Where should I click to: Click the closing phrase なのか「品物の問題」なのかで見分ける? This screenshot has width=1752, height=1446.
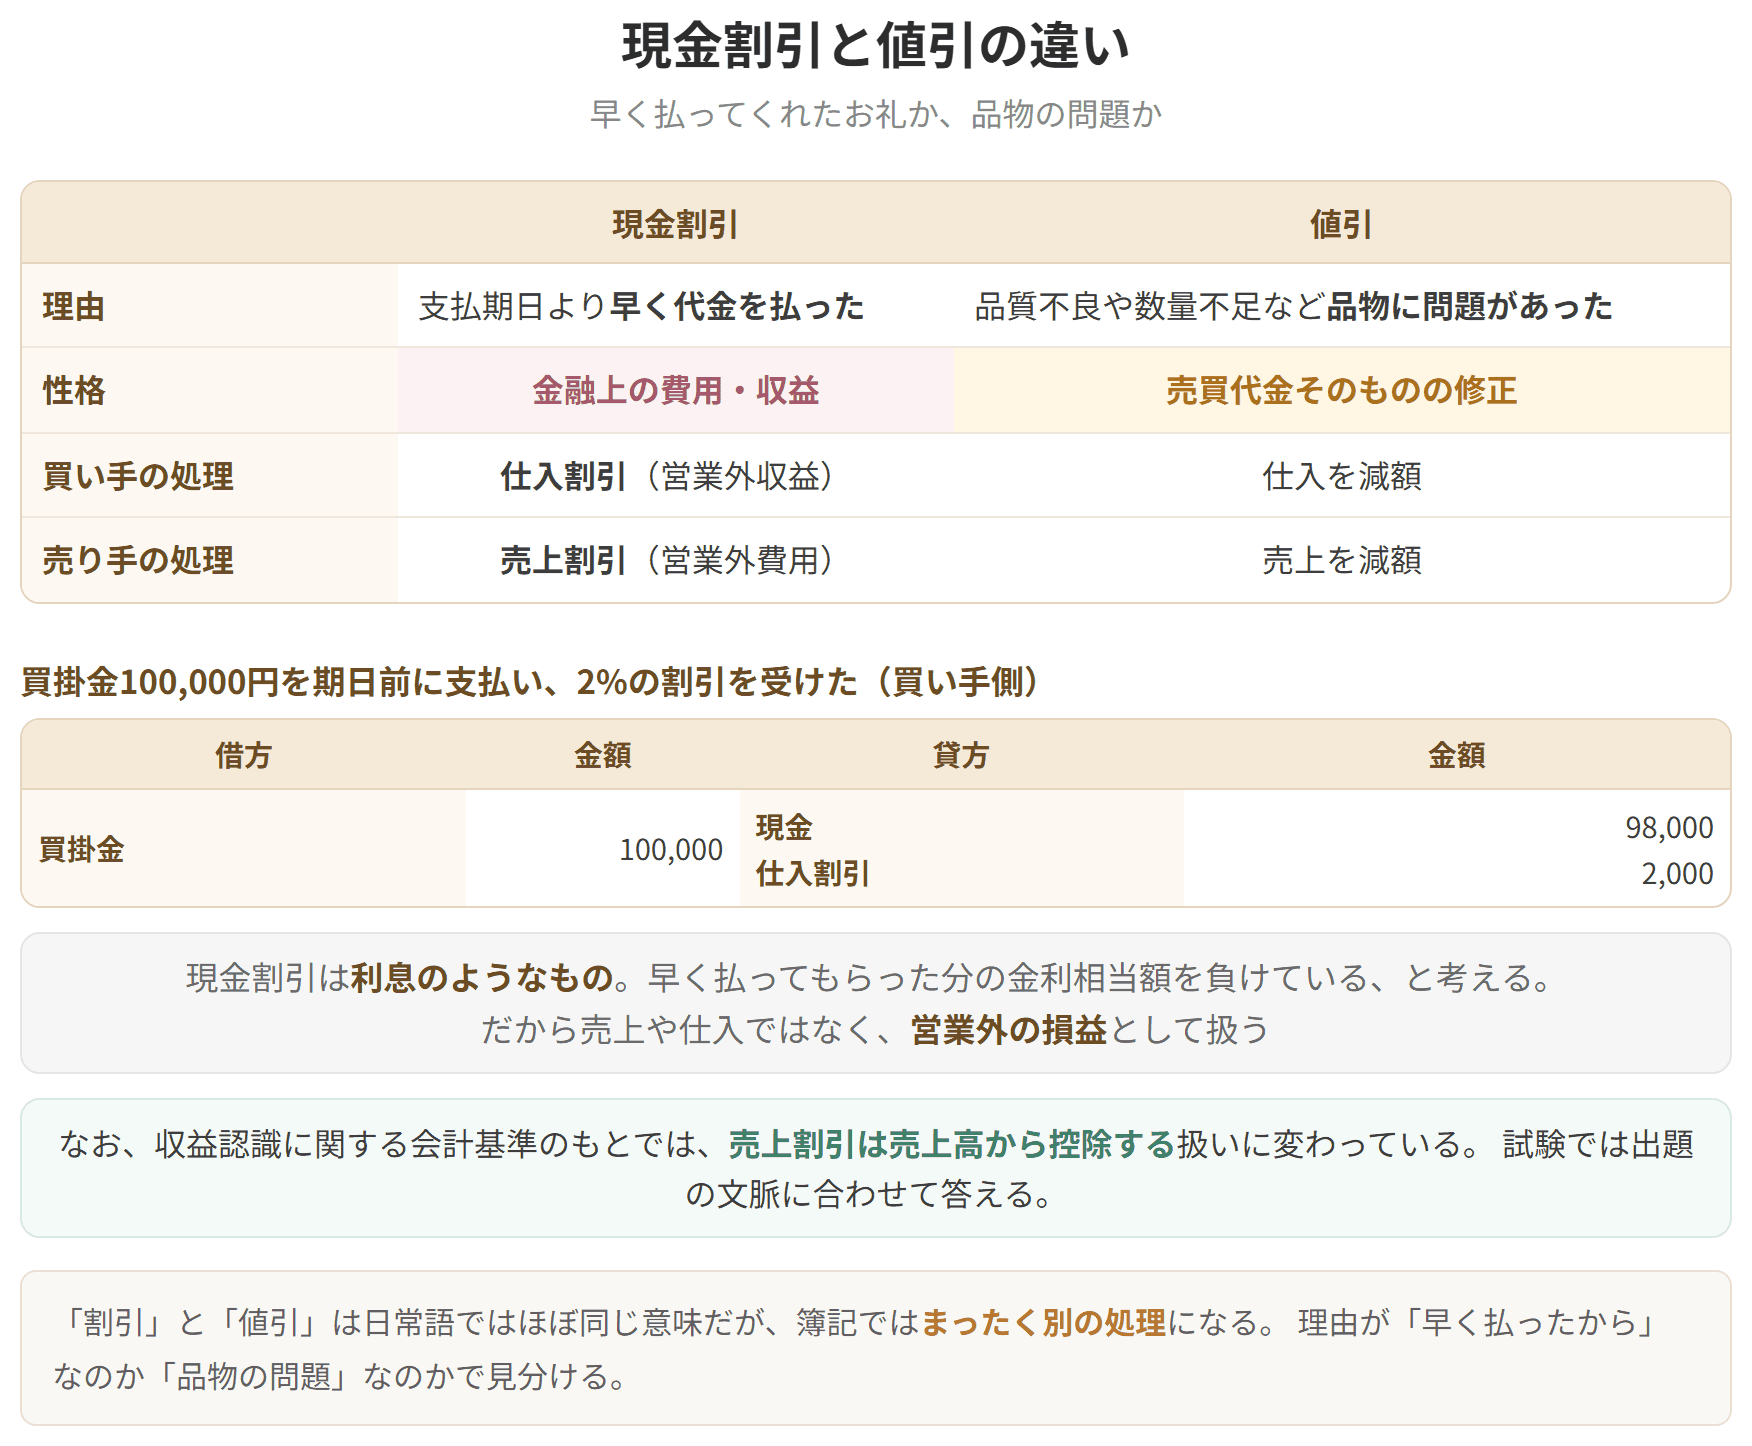tap(341, 1377)
